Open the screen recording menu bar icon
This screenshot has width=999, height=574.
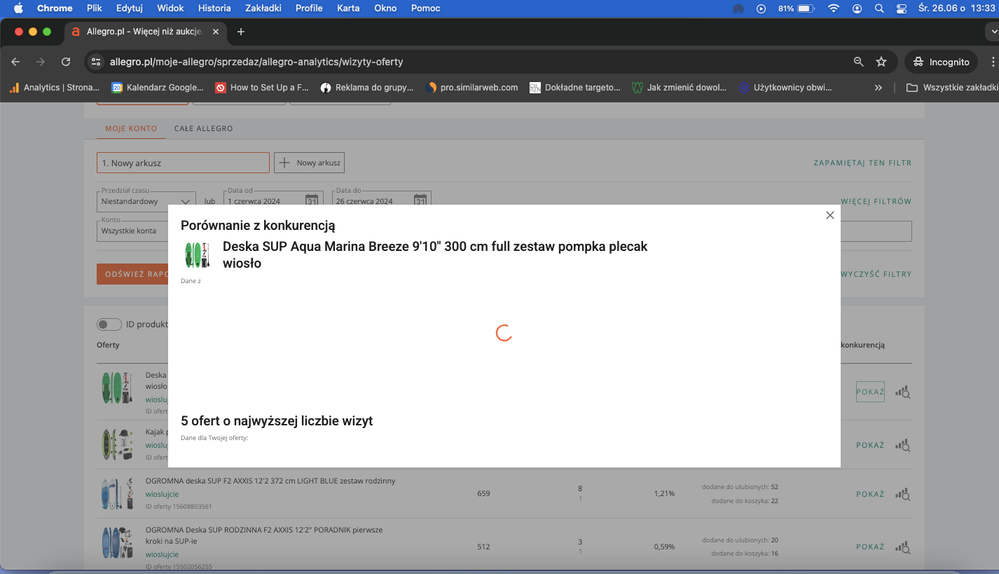coord(761,8)
